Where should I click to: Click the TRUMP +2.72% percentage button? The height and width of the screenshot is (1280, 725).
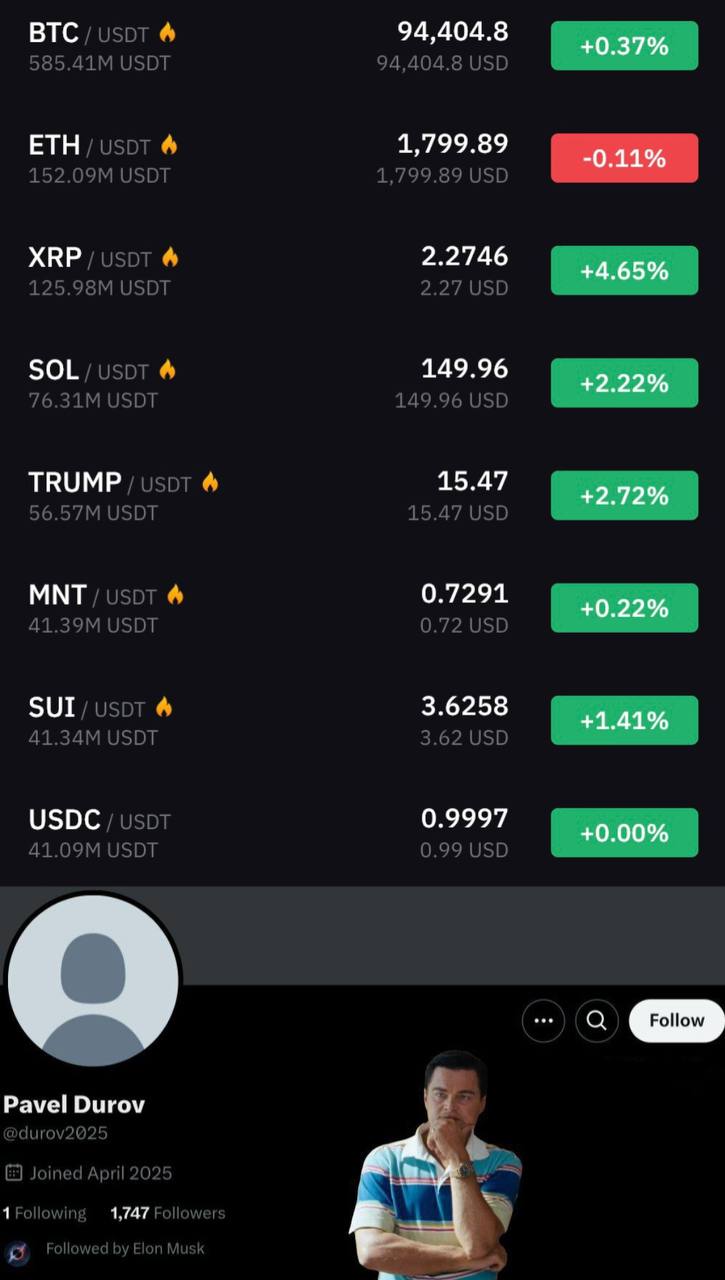coord(624,496)
